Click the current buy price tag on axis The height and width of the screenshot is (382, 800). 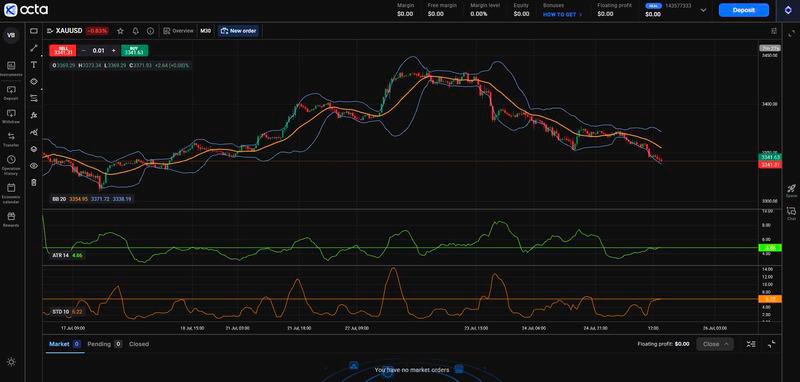click(x=769, y=157)
